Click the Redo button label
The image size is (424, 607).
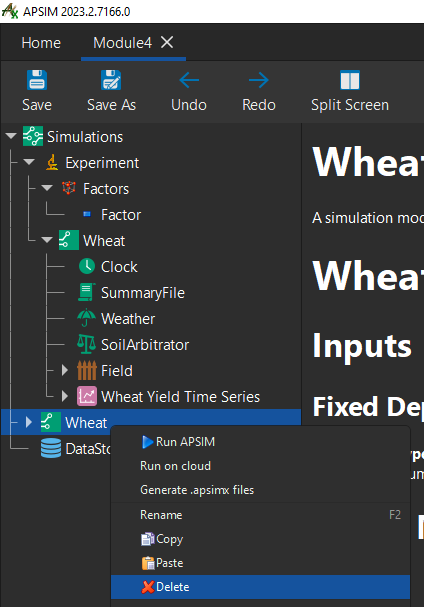coord(259,105)
